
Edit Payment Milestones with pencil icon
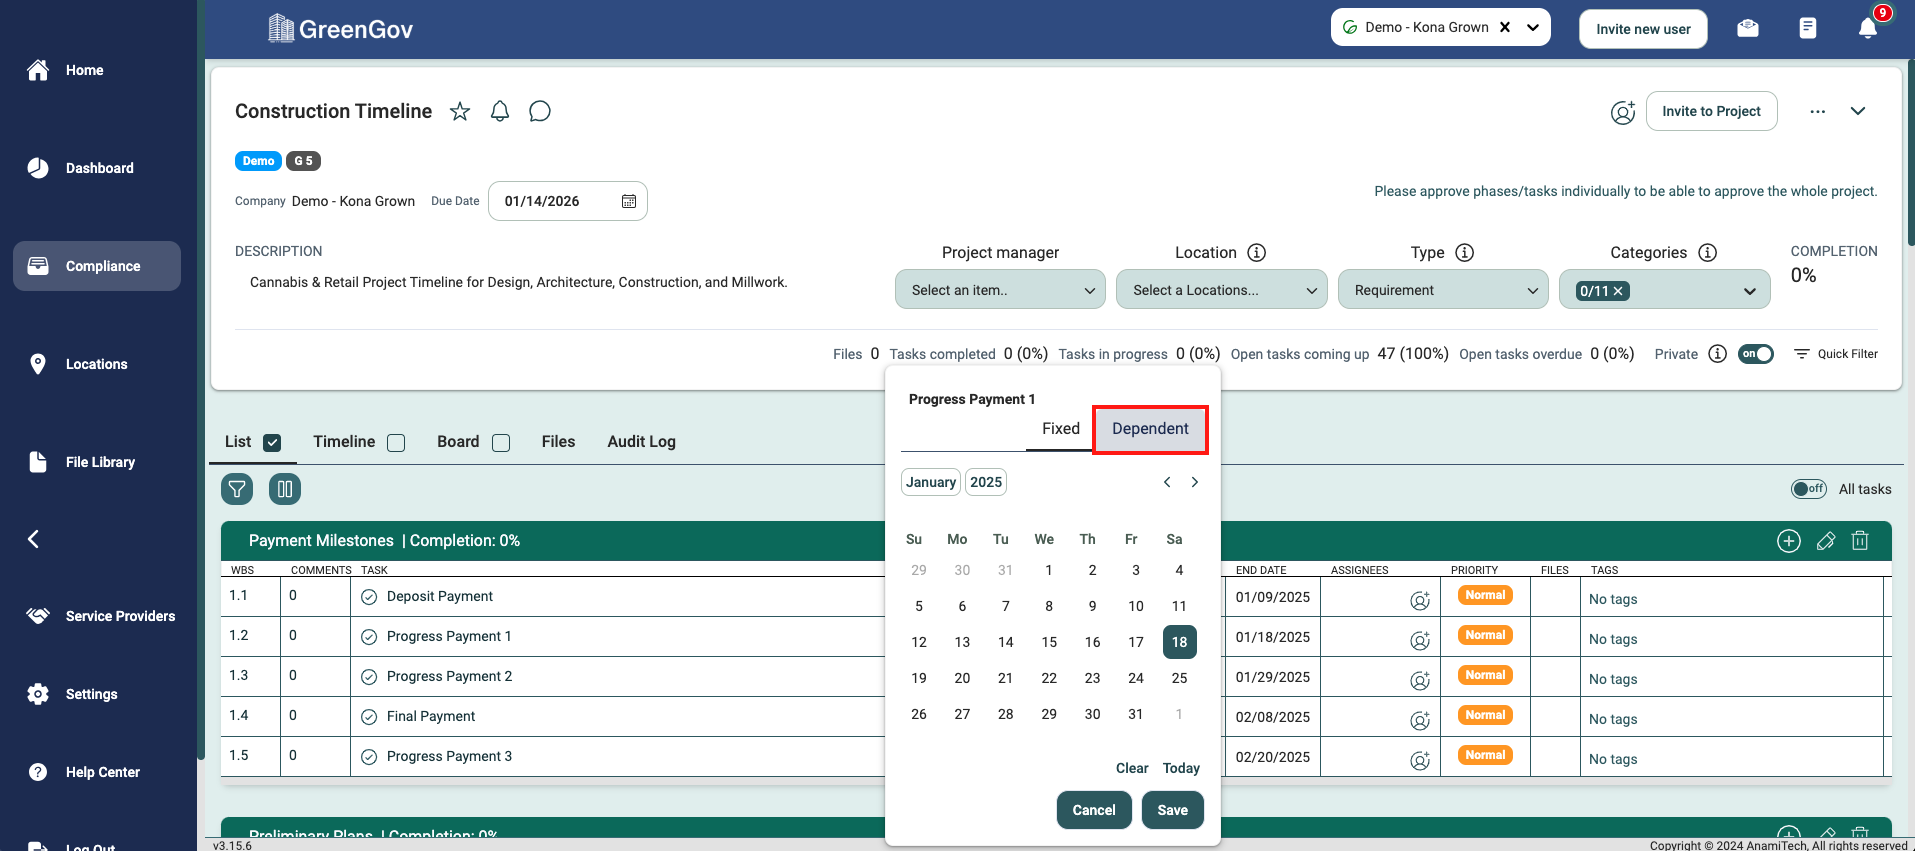point(1825,541)
